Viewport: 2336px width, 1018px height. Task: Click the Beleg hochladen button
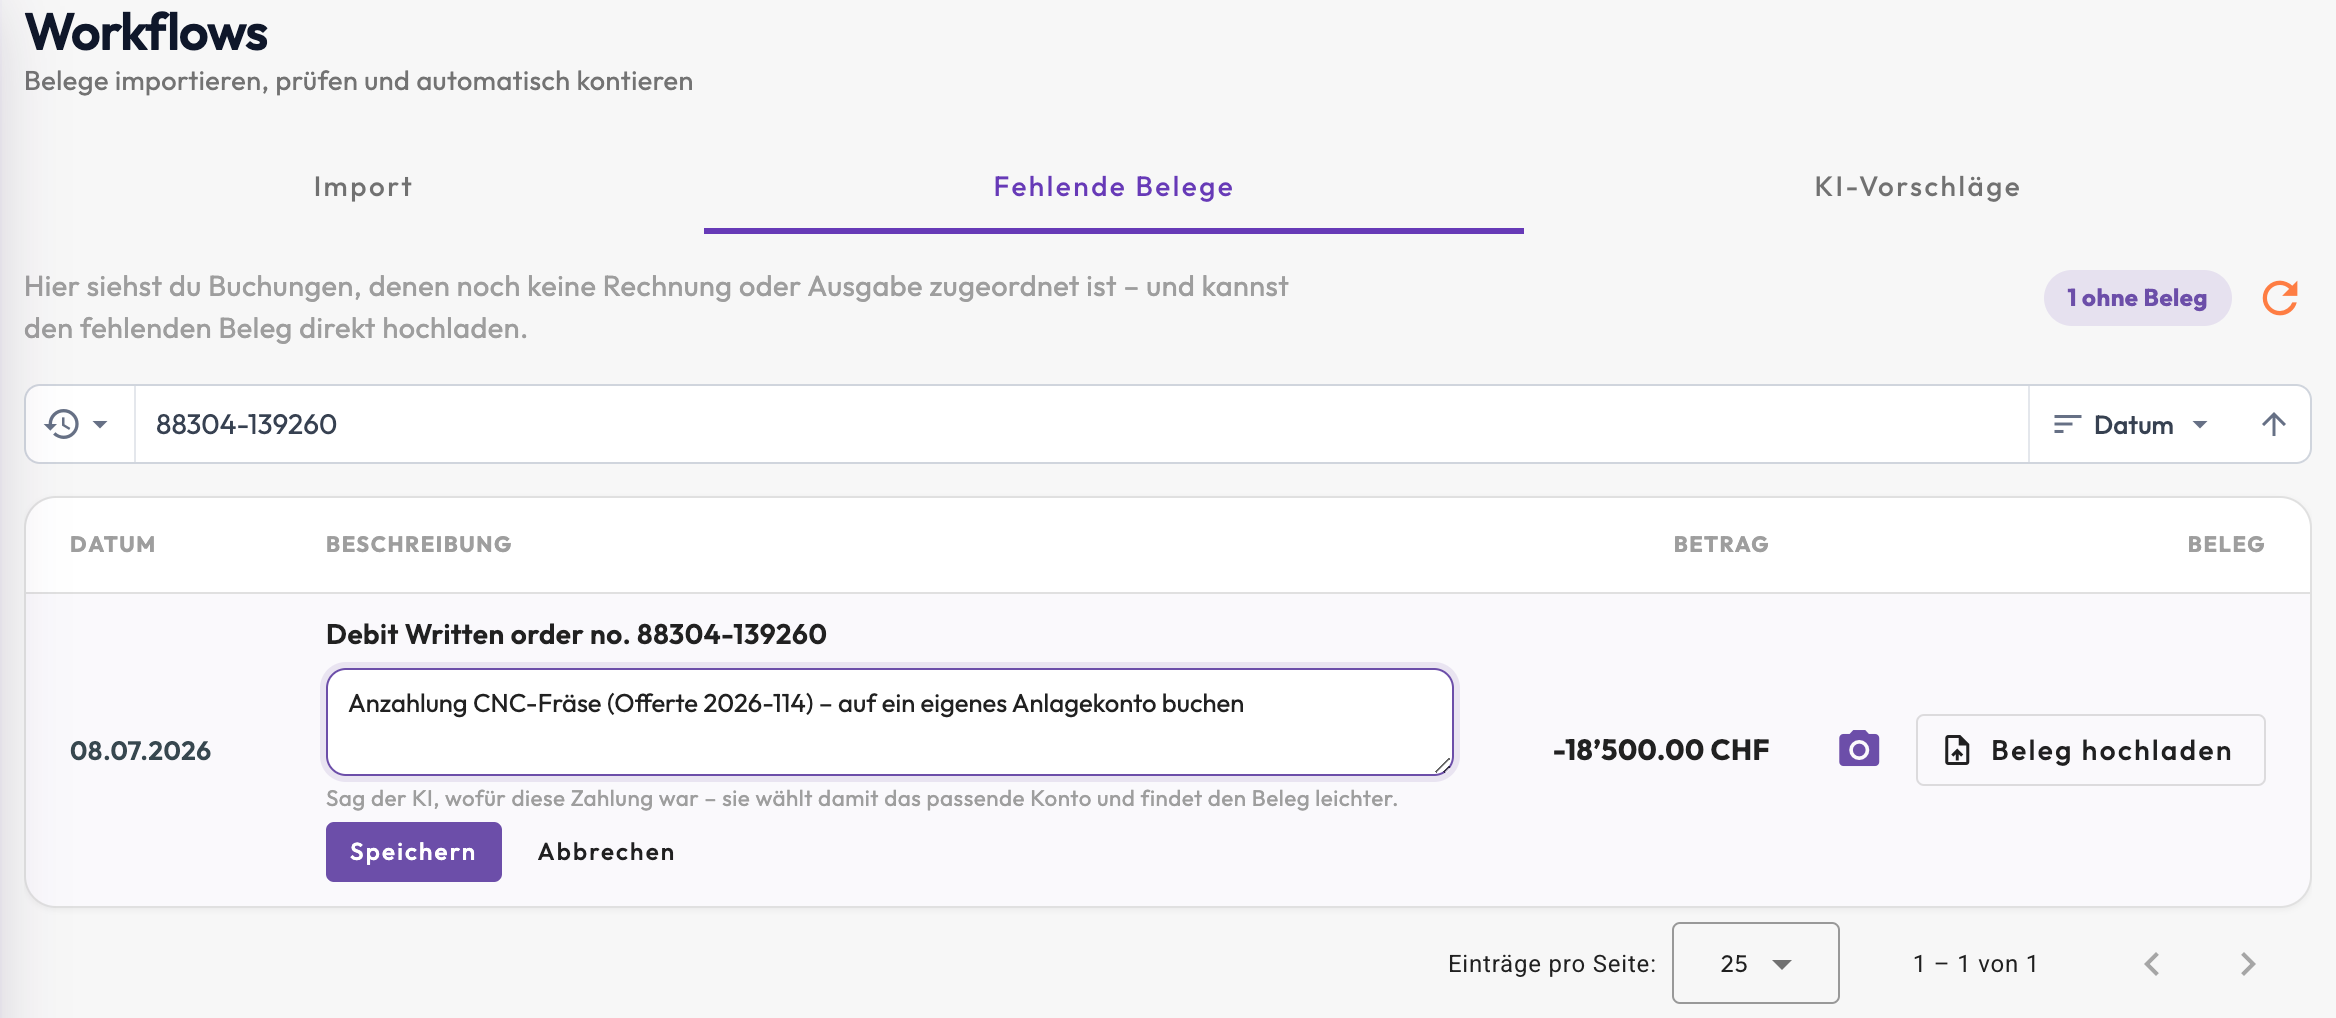coord(2090,750)
